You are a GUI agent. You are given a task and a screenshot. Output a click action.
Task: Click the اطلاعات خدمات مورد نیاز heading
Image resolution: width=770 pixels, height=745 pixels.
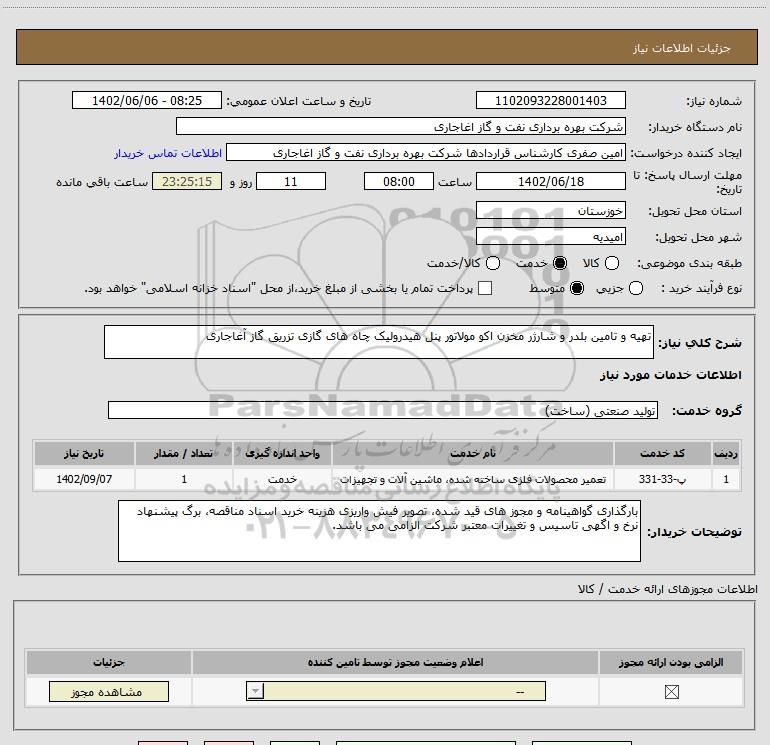670,375
